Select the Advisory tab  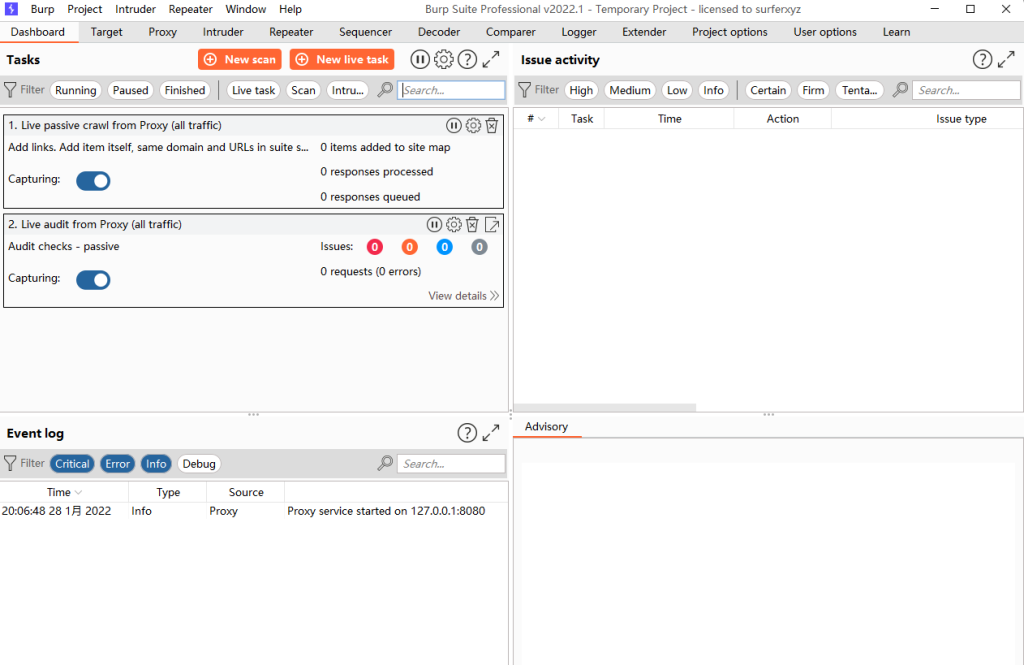[547, 427]
